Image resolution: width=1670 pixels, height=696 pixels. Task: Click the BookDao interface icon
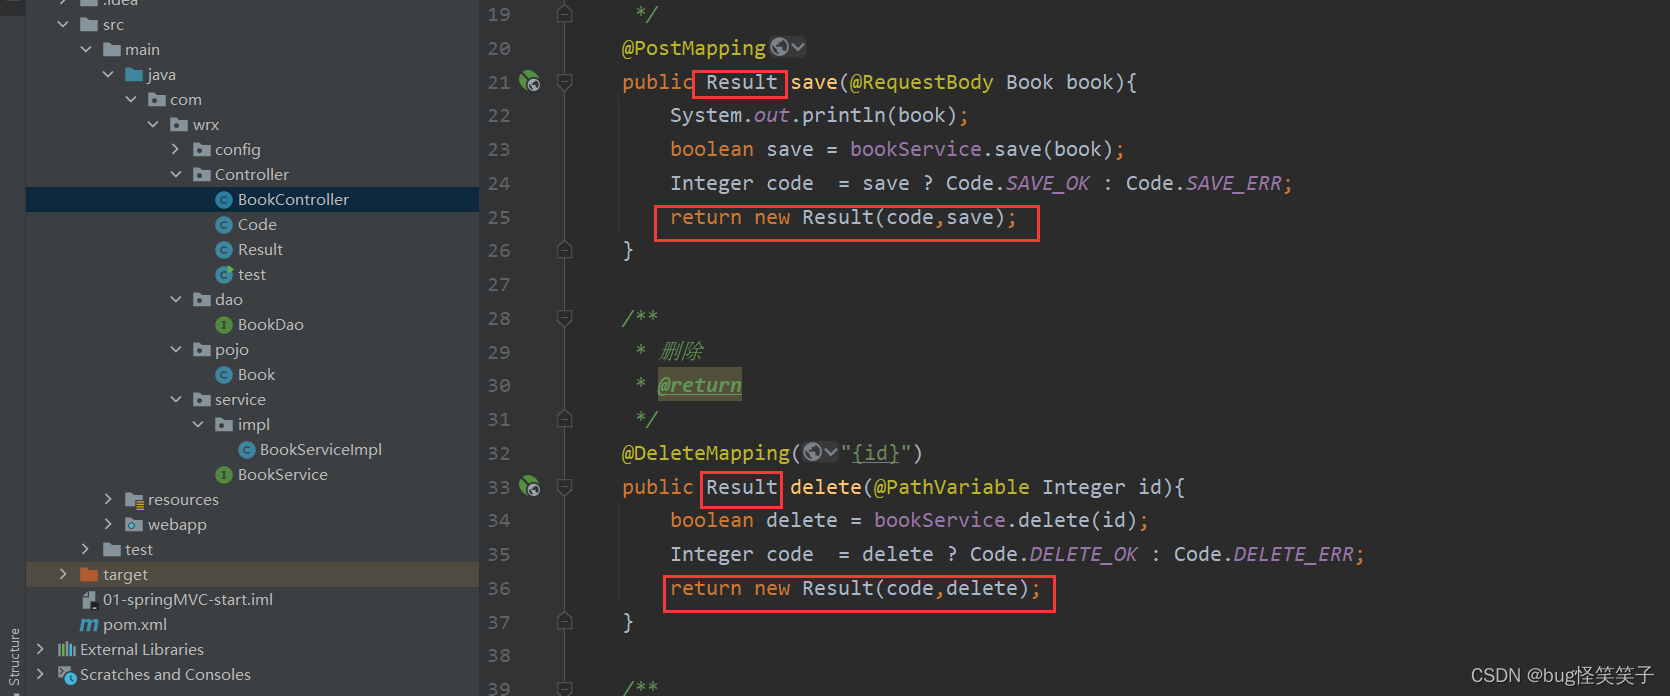click(224, 325)
